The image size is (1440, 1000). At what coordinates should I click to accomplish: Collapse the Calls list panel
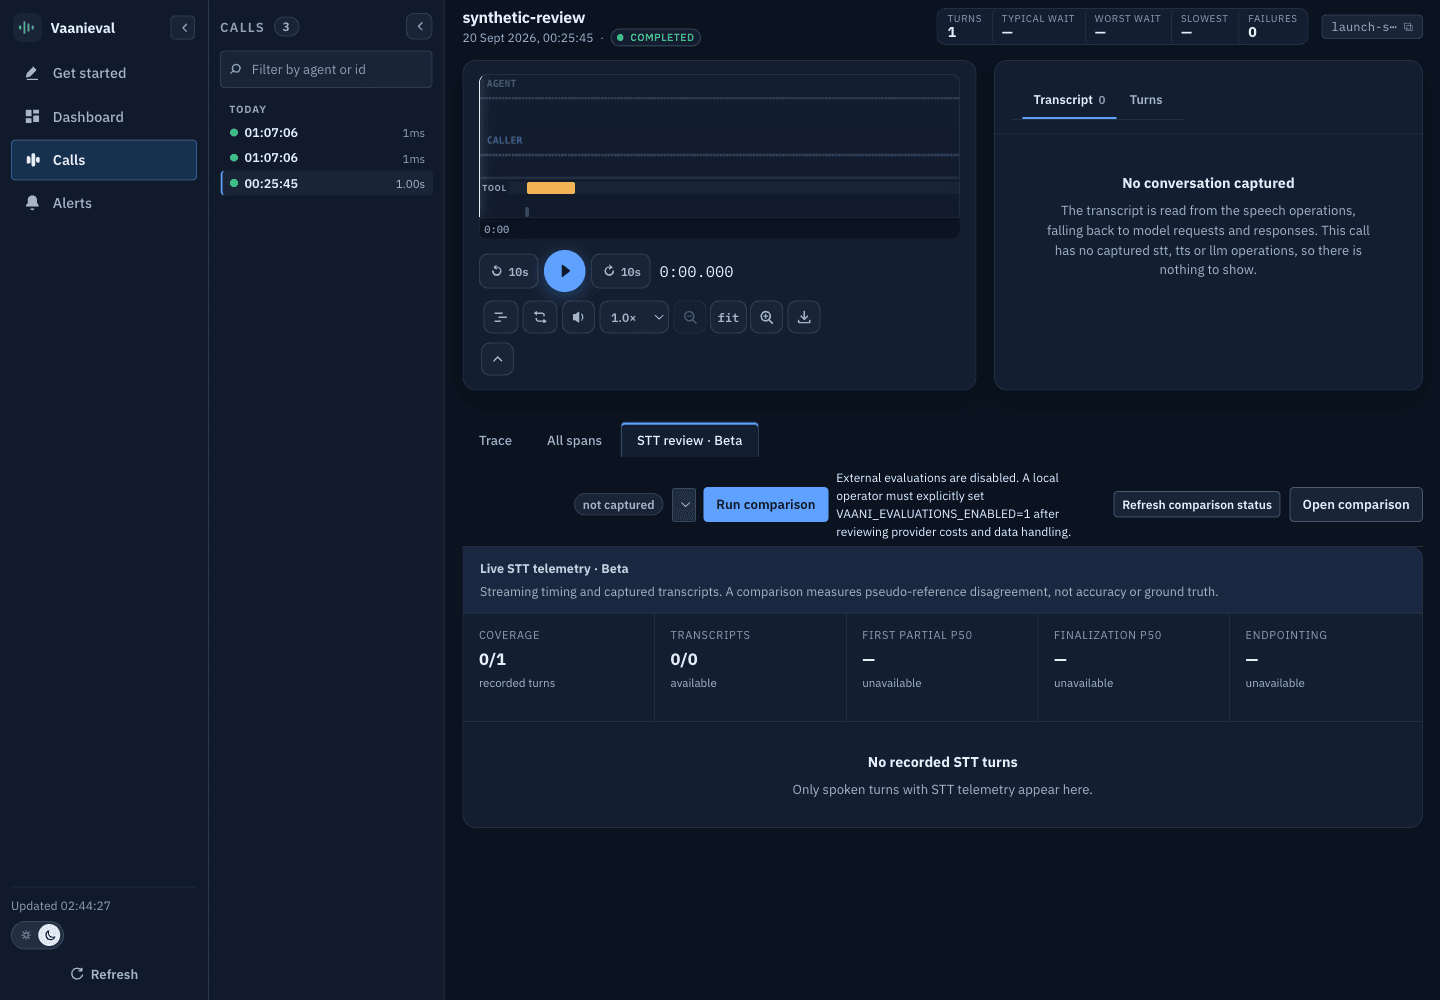pos(420,27)
